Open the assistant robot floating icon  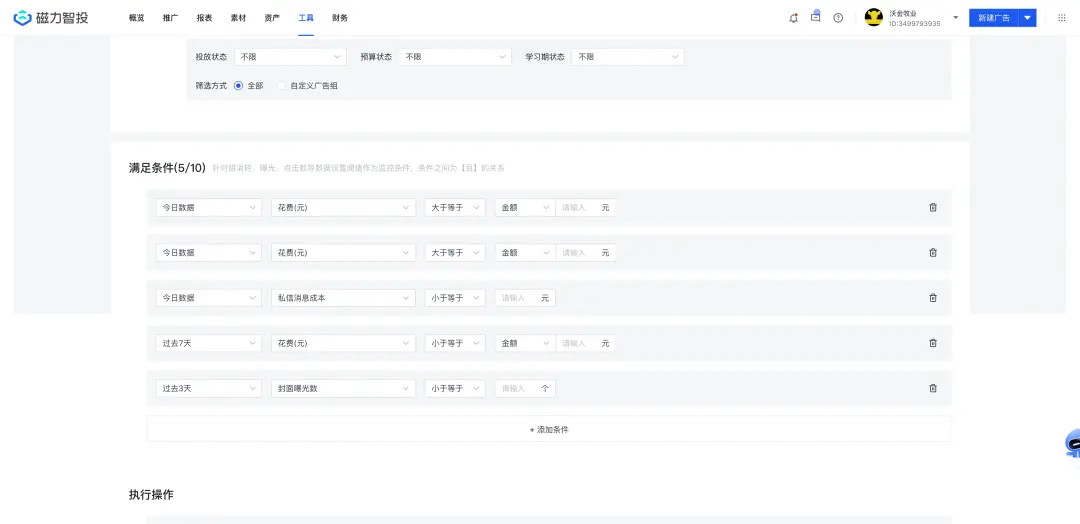point(1072,443)
